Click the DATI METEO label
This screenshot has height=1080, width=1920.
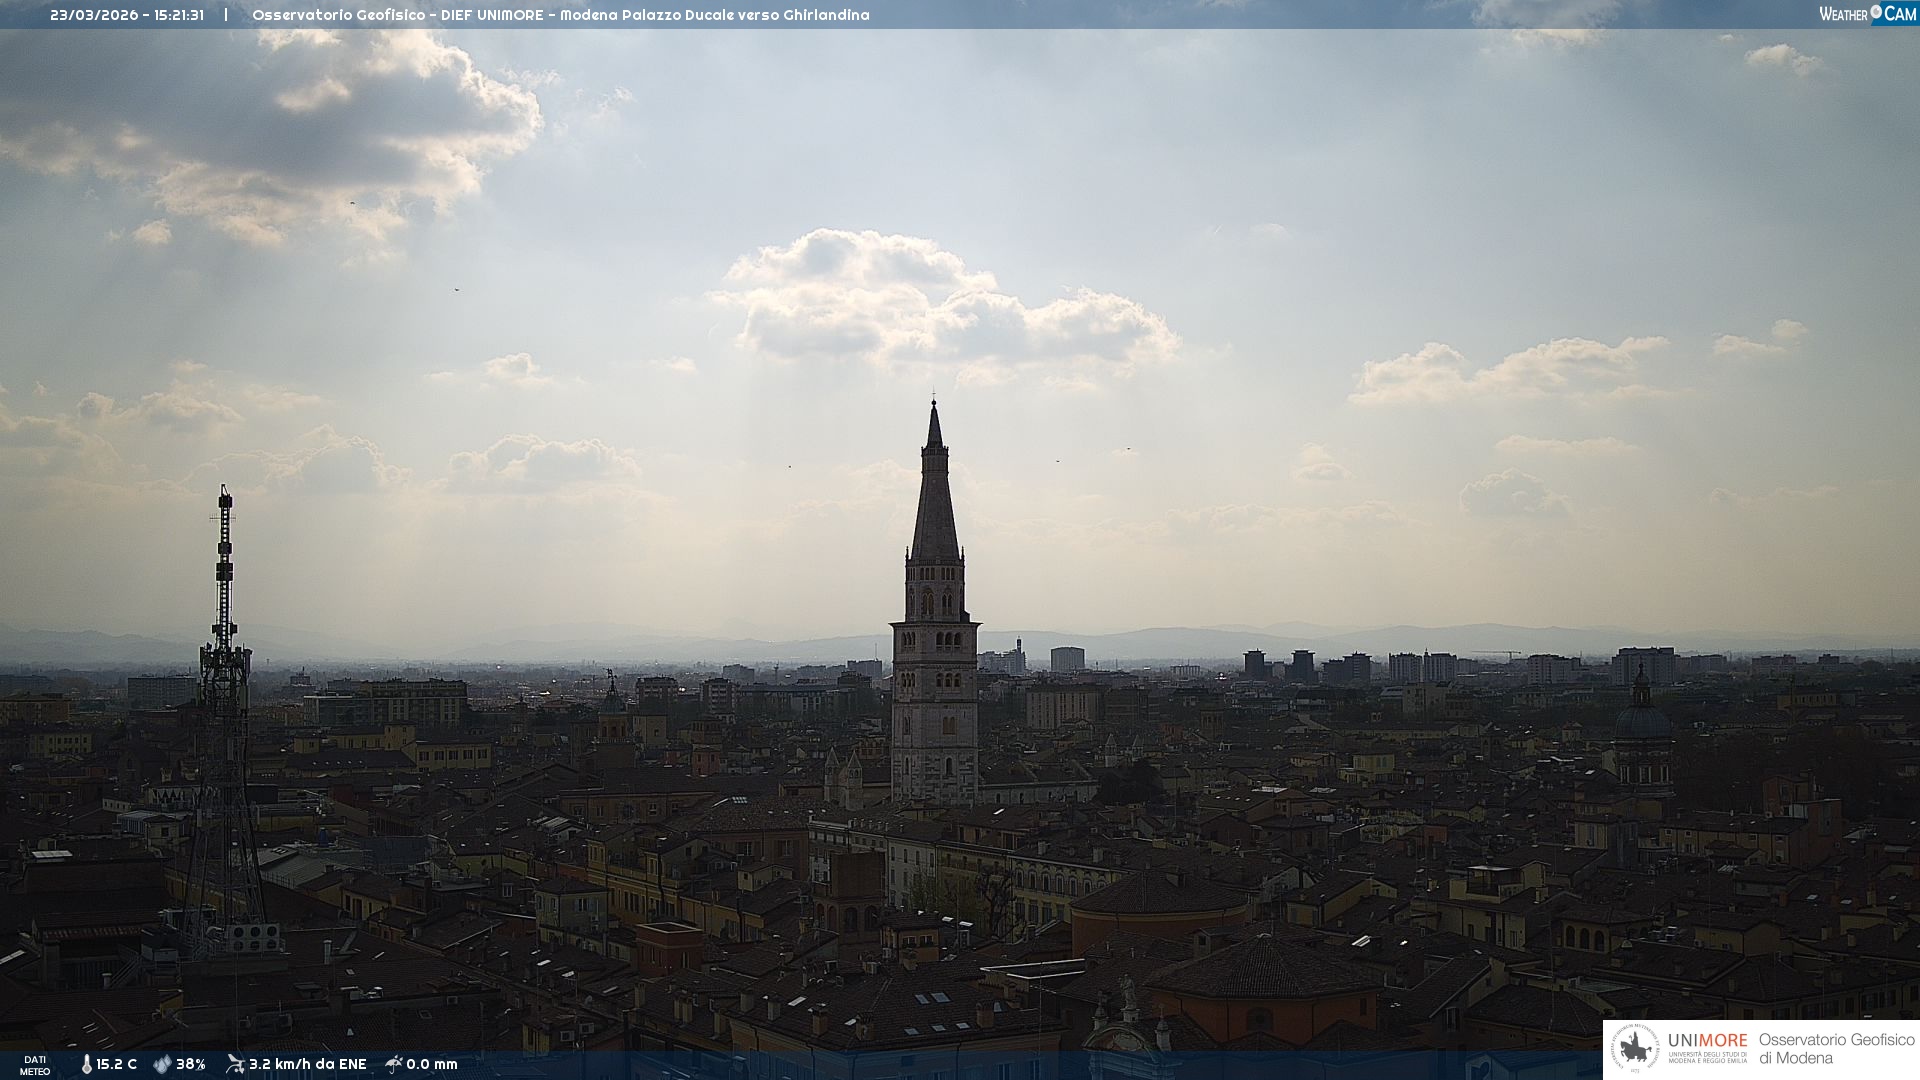pyautogui.click(x=35, y=1065)
